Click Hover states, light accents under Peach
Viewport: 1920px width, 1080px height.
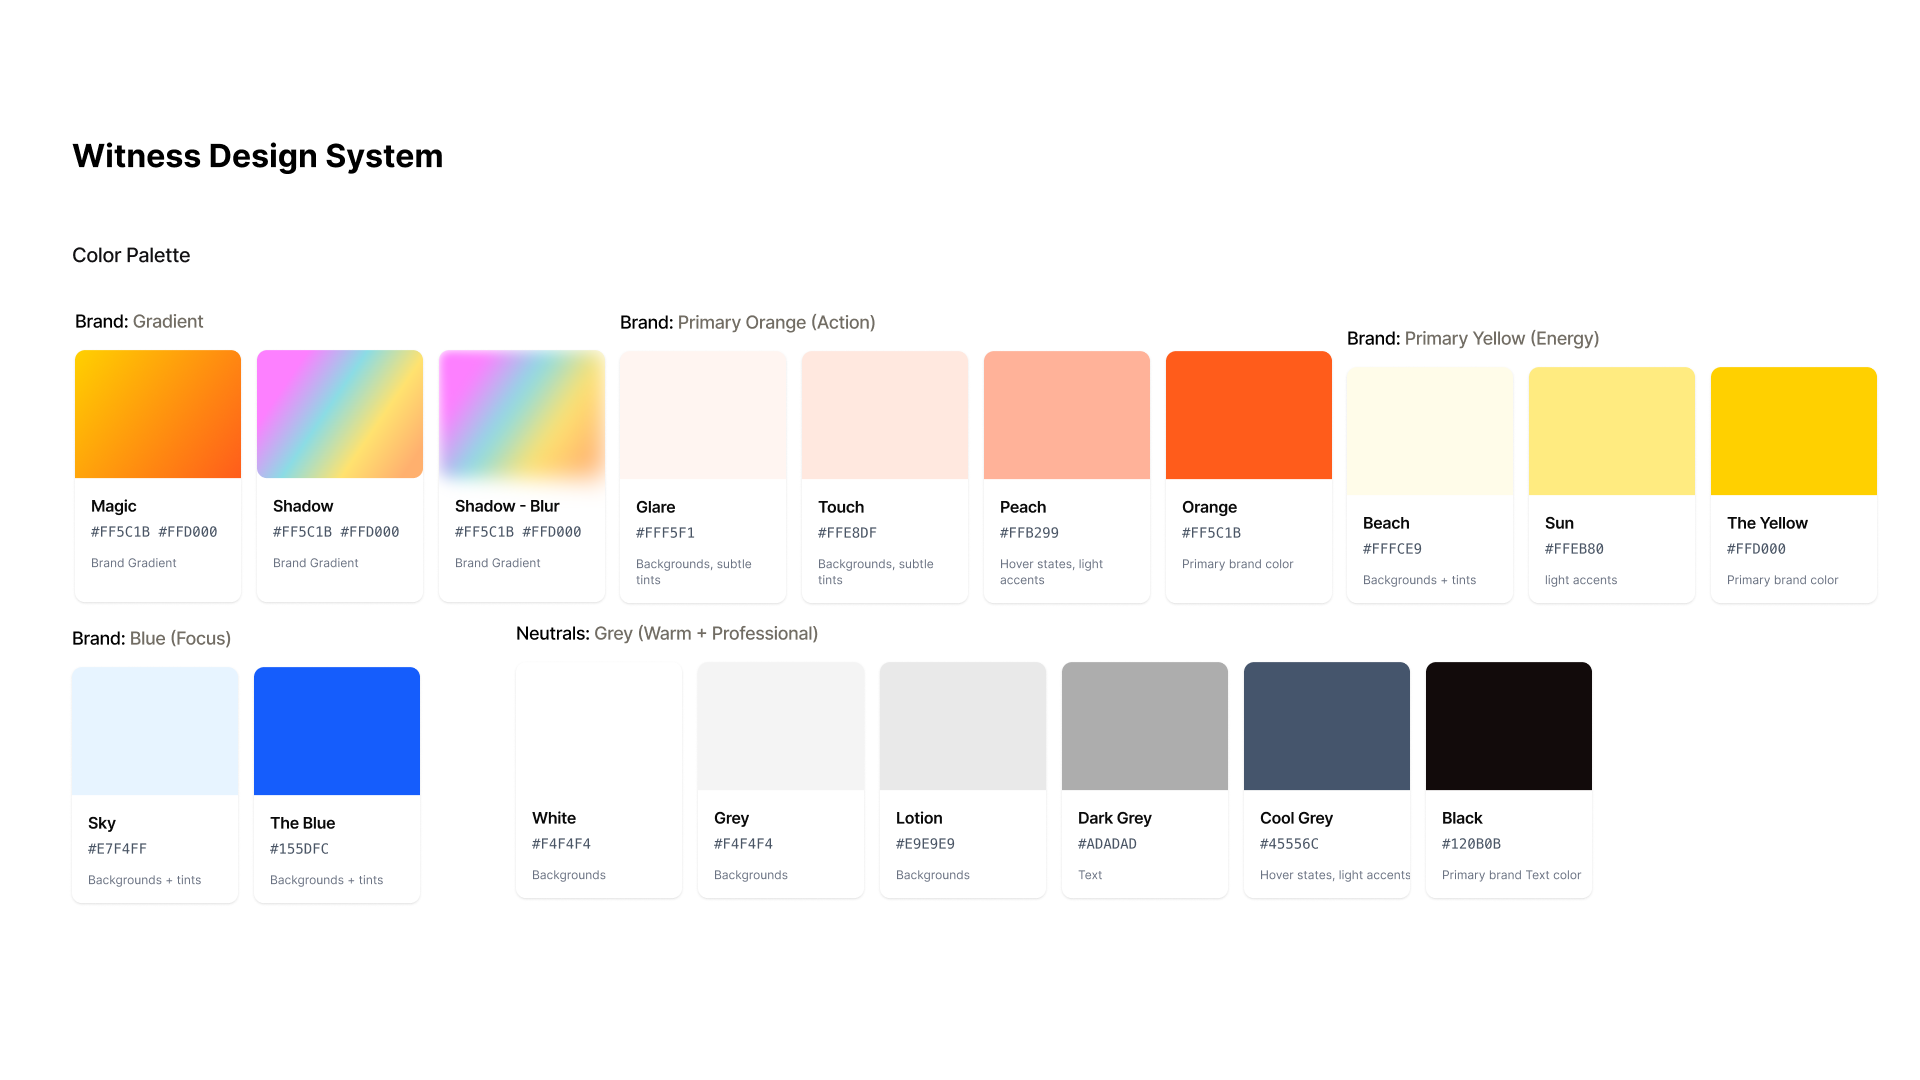pos(1051,572)
